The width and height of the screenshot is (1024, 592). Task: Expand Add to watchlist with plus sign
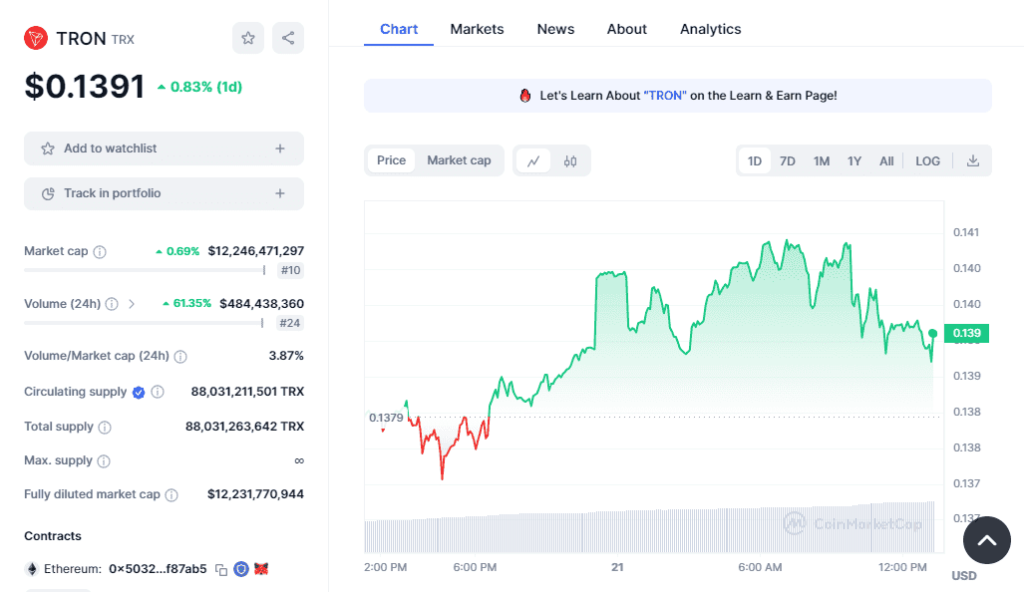pos(280,148)
